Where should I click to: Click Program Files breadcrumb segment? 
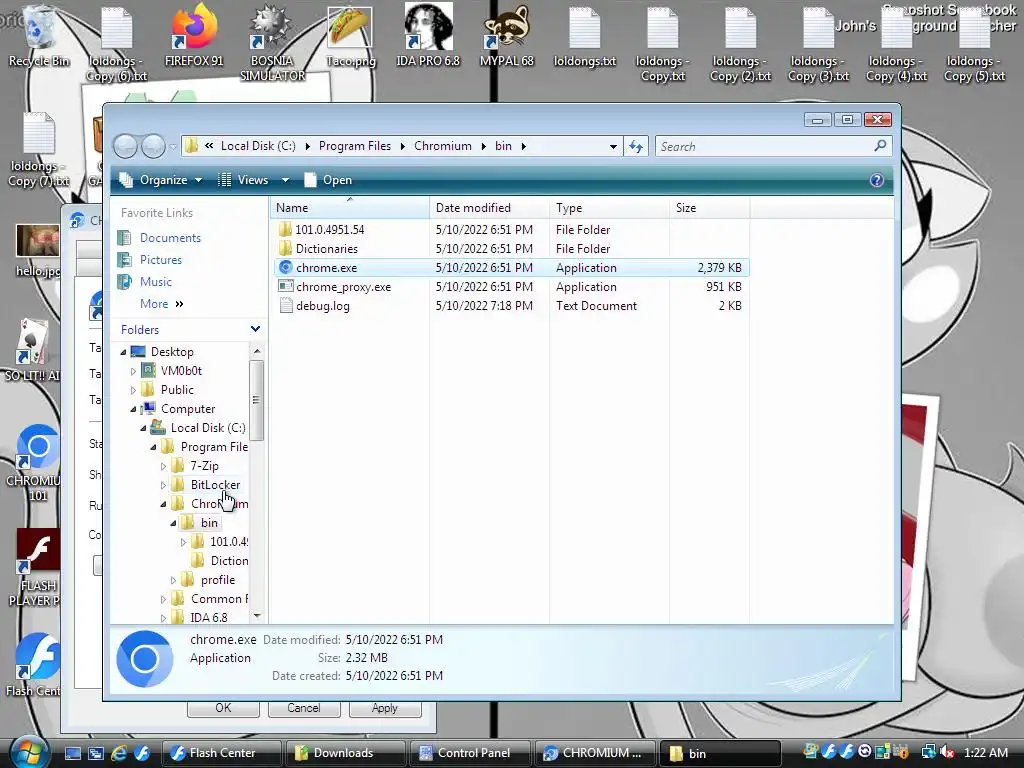coord(355,146)
